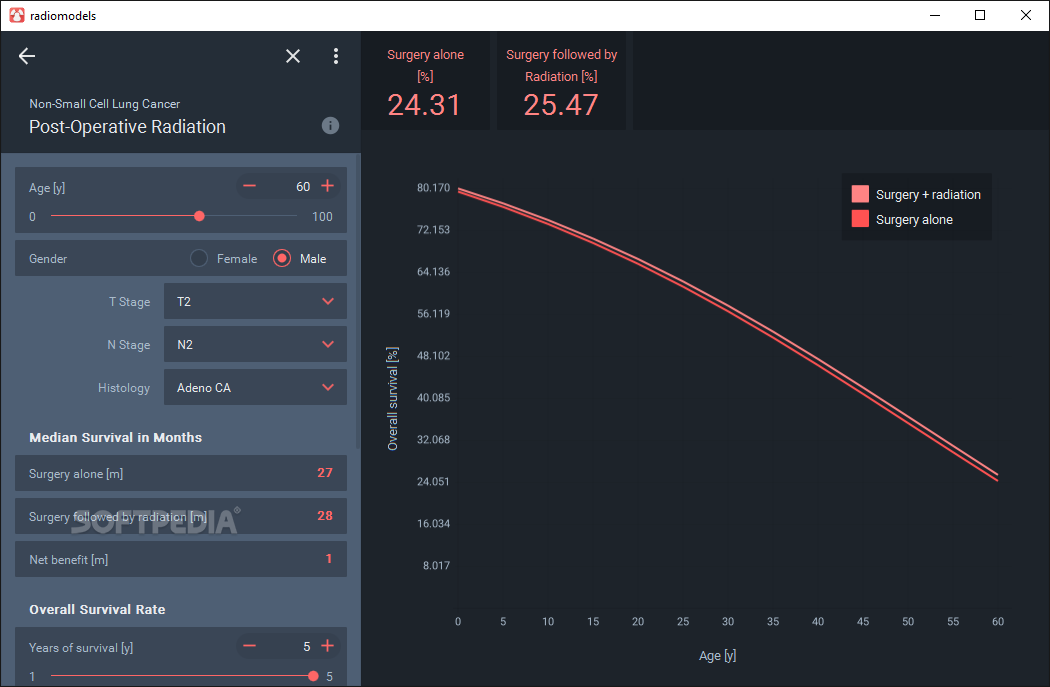
Task: Click the Years of survival slider handle
Action: click(313, 676)
